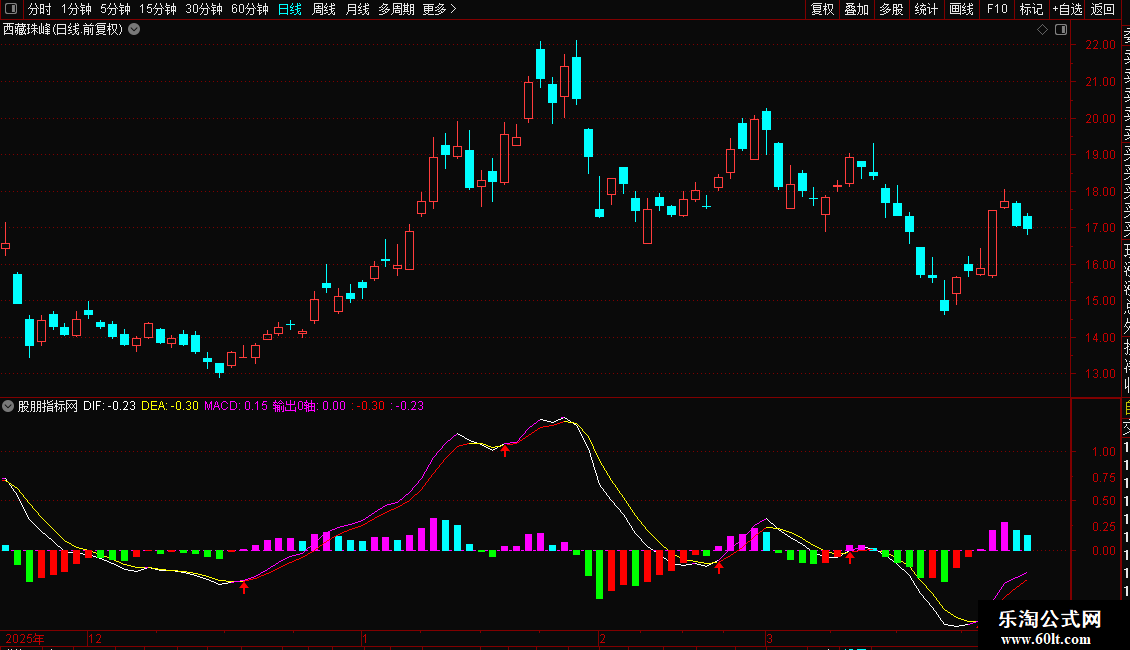The width and height of the screenshot is (1130, 650).
Task: Click 返回 to go back
Action: [1103, 9]
